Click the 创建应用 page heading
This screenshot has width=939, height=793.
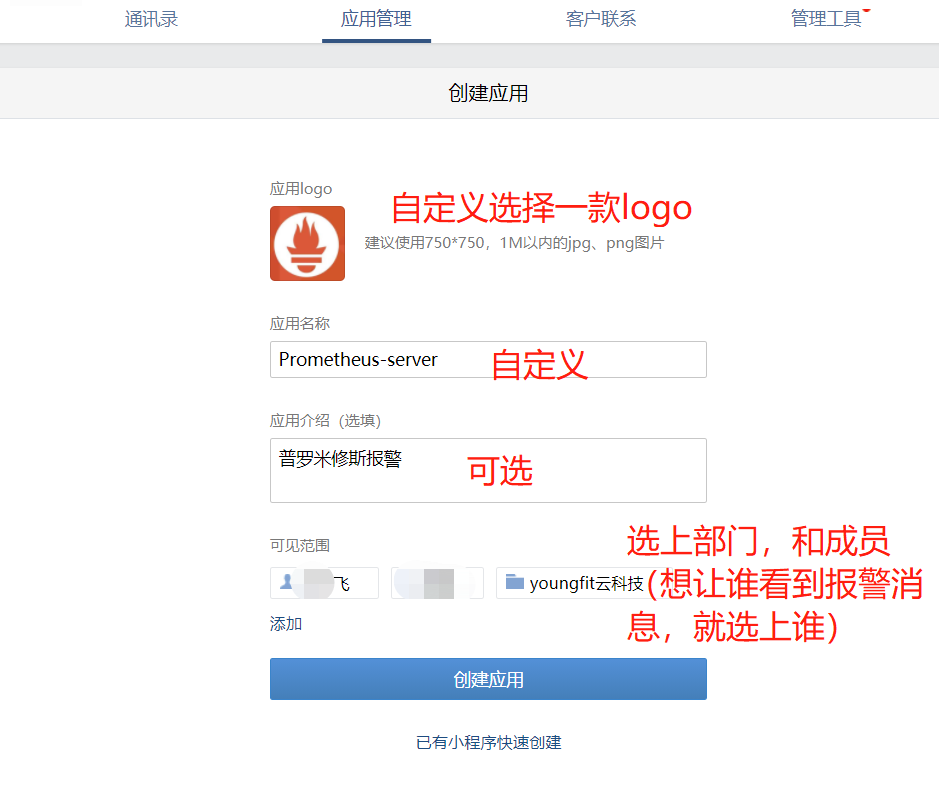(488, 93)
